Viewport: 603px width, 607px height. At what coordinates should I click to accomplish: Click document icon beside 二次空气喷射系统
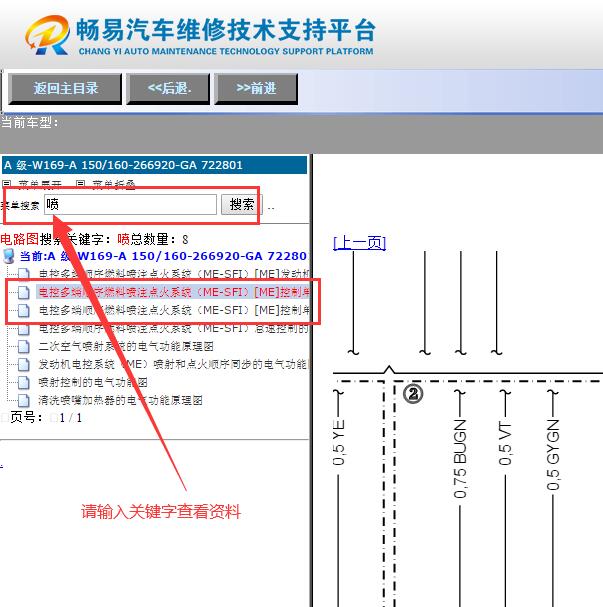pyautogui.click(x=24, y=346)
